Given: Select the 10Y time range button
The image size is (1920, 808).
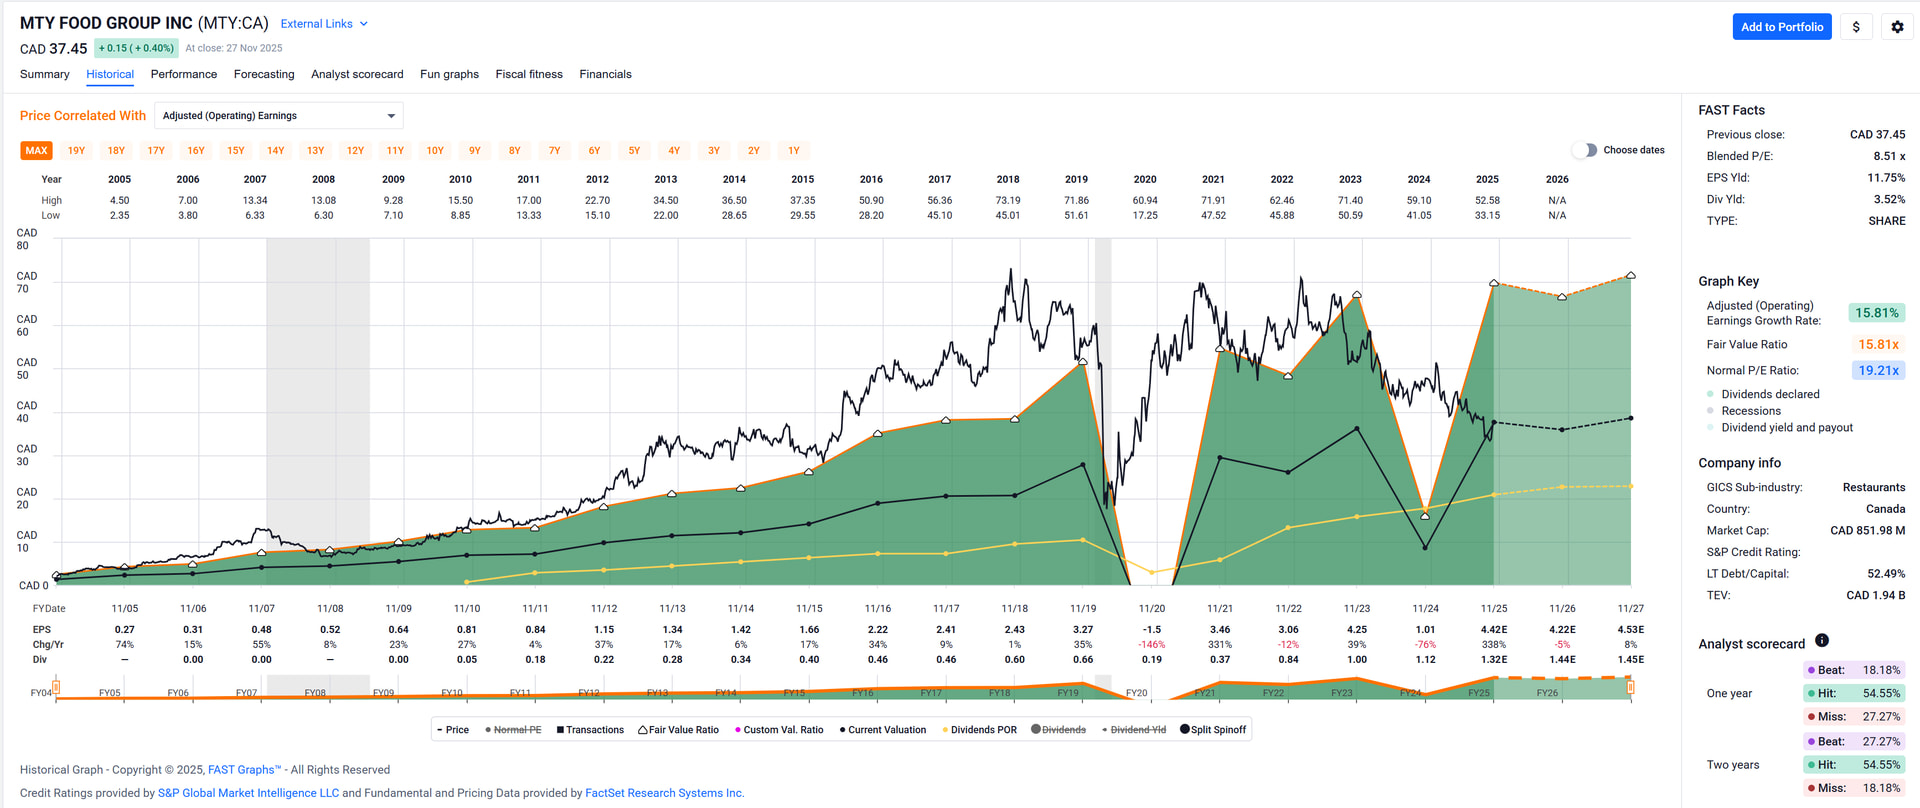Looking at the screenshot, I should pos(435,151).
